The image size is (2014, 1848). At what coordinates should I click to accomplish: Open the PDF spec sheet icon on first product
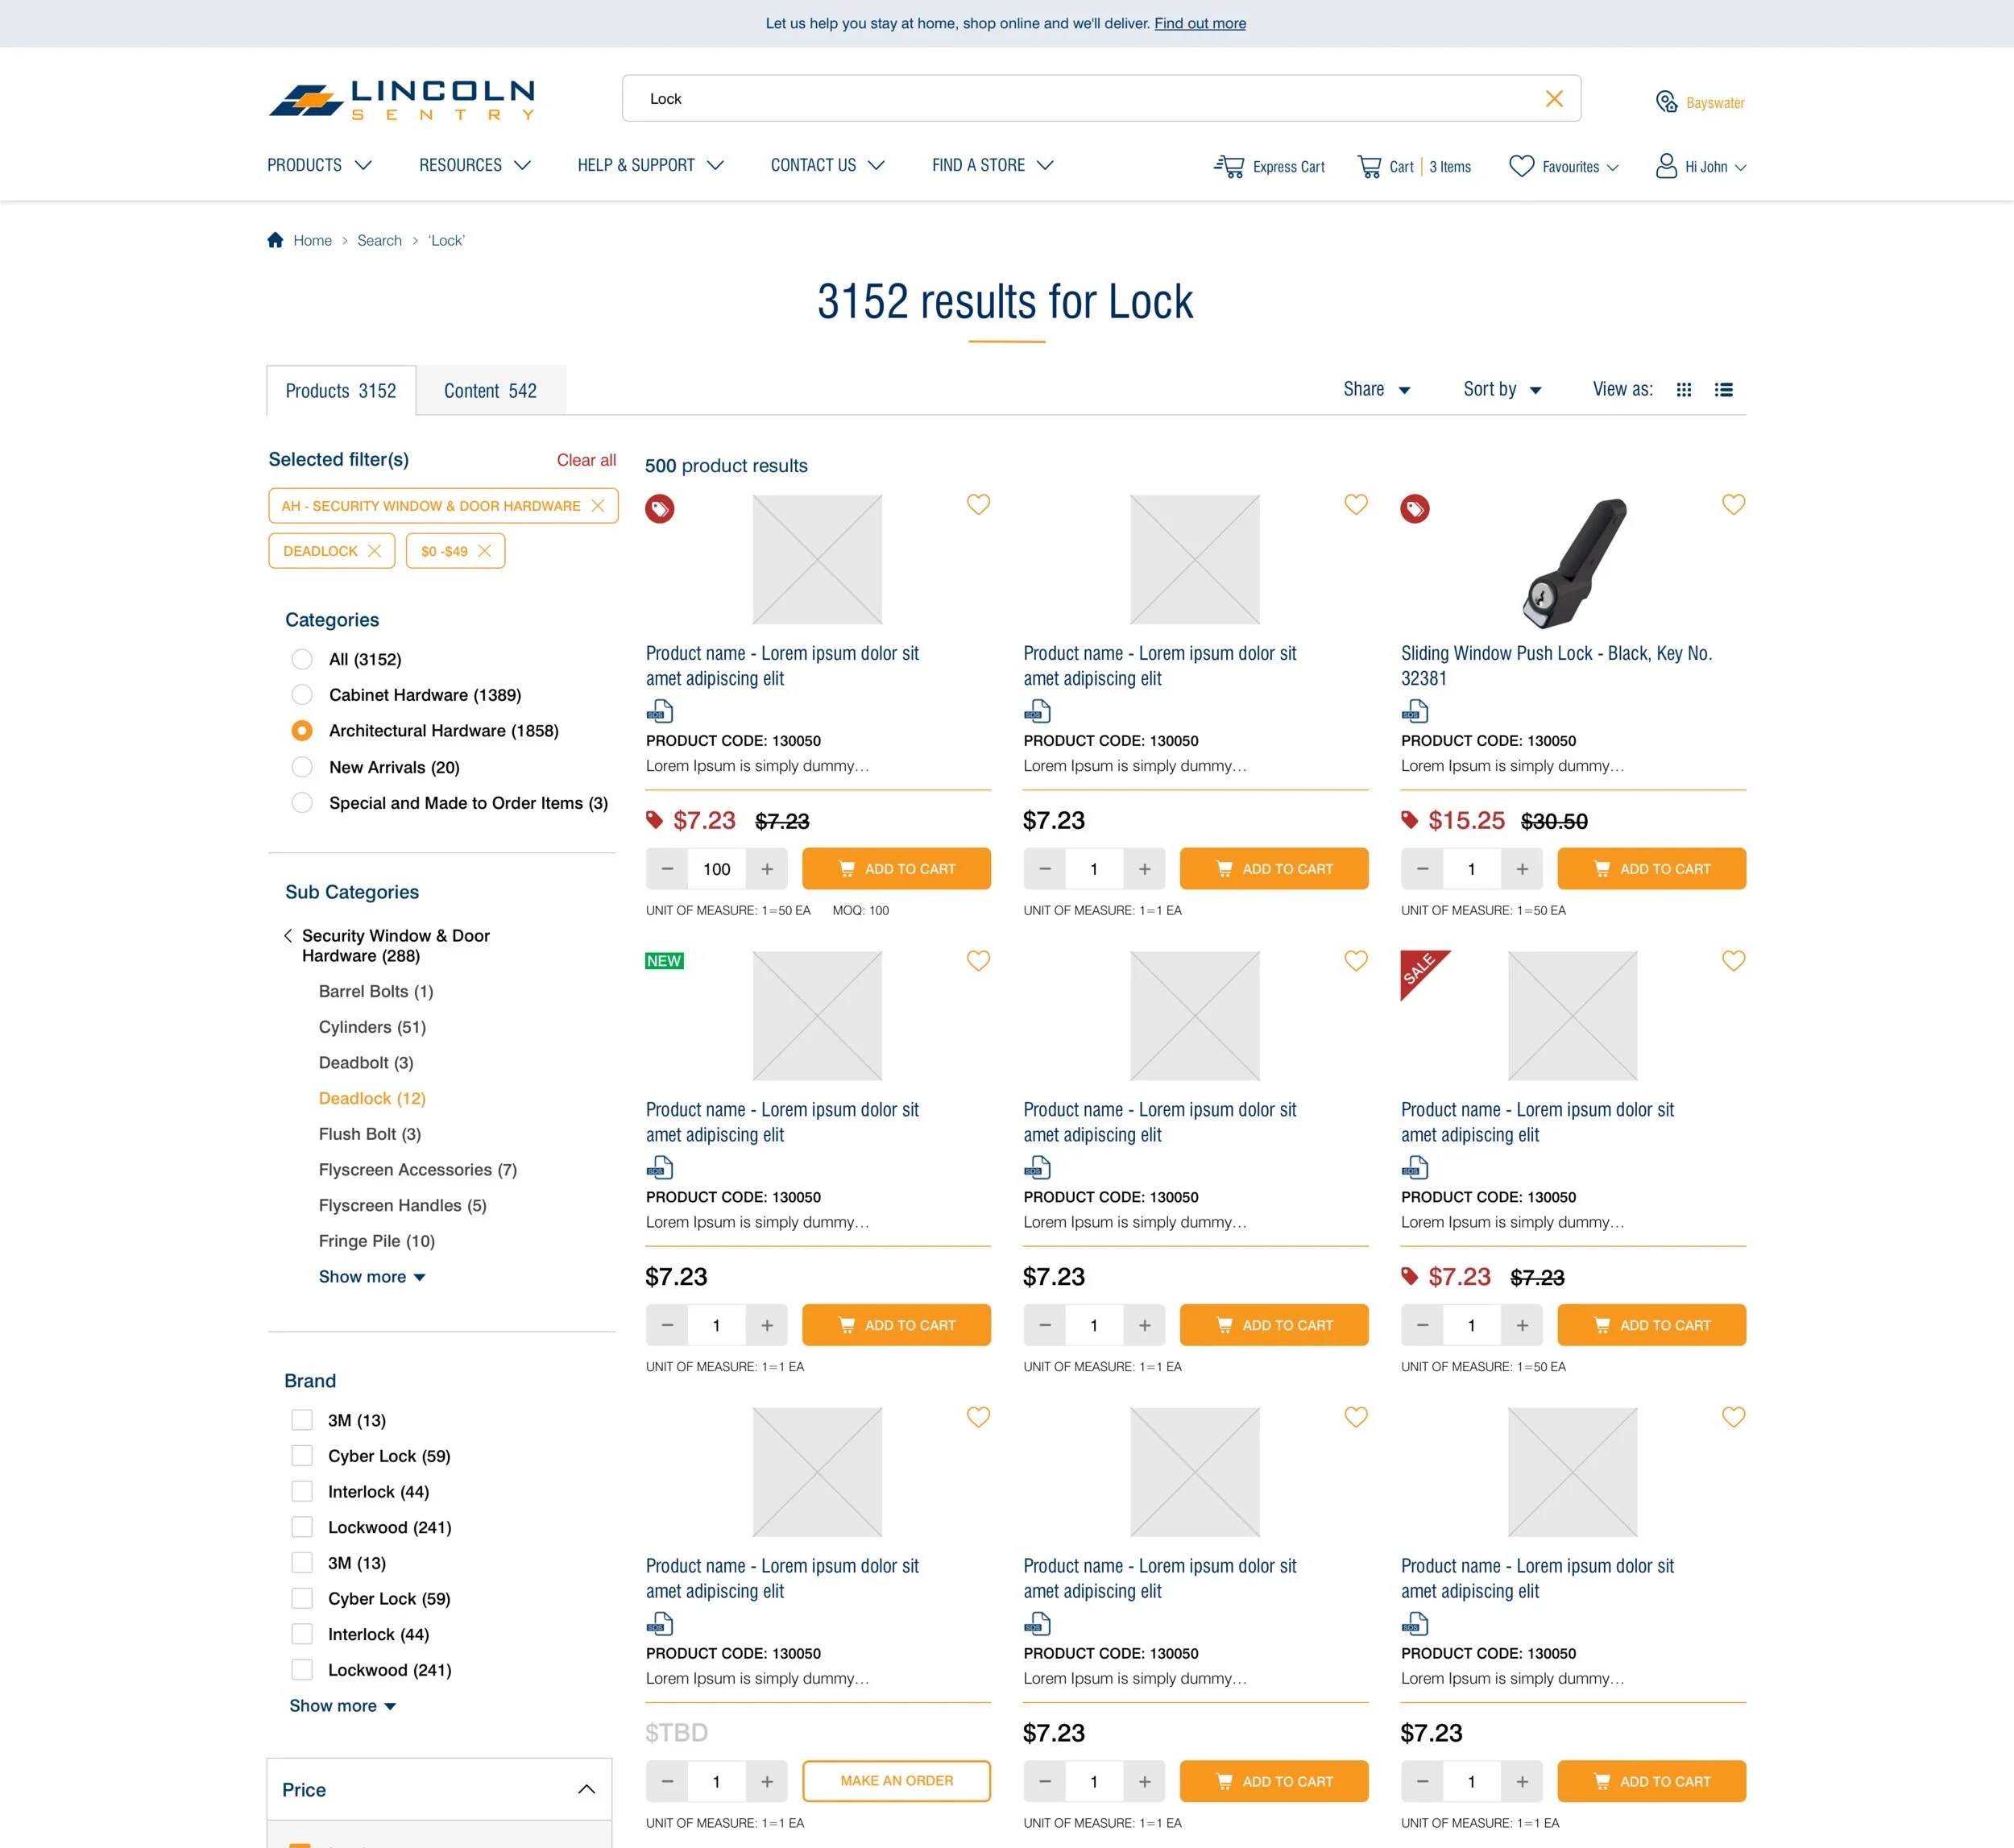(661, 710)
